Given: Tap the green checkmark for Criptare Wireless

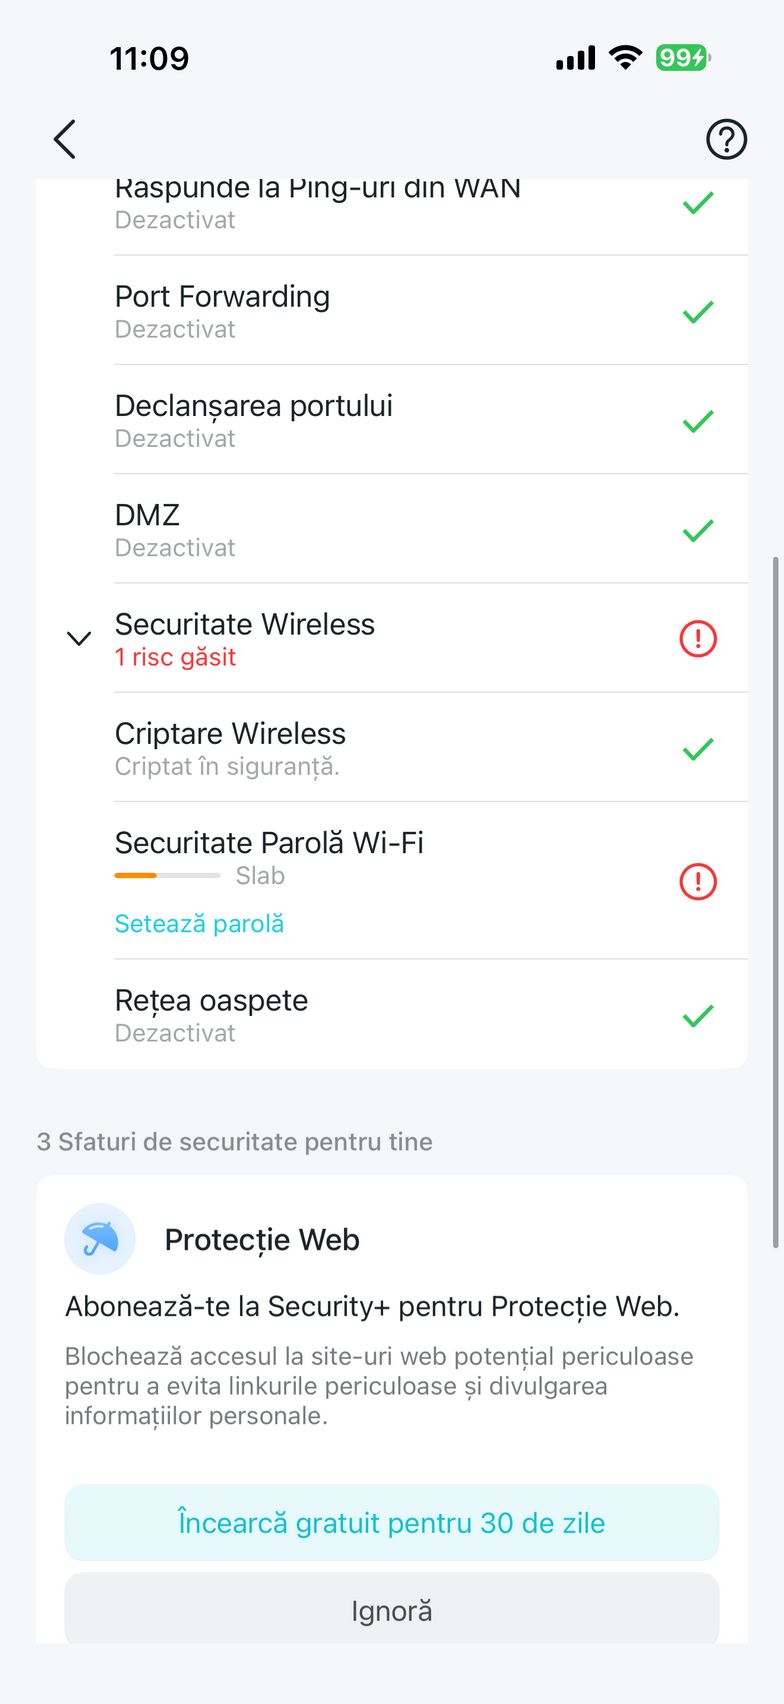Looking at the screenshot, I should tap(698, 749).
